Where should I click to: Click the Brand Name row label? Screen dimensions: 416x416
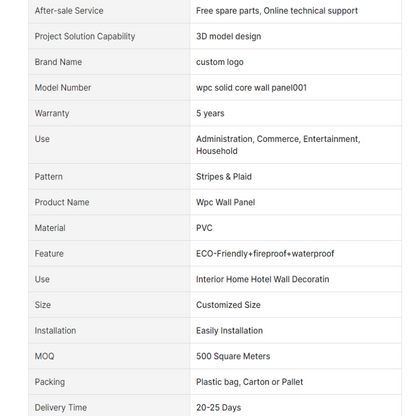click(x=58, y=62)
